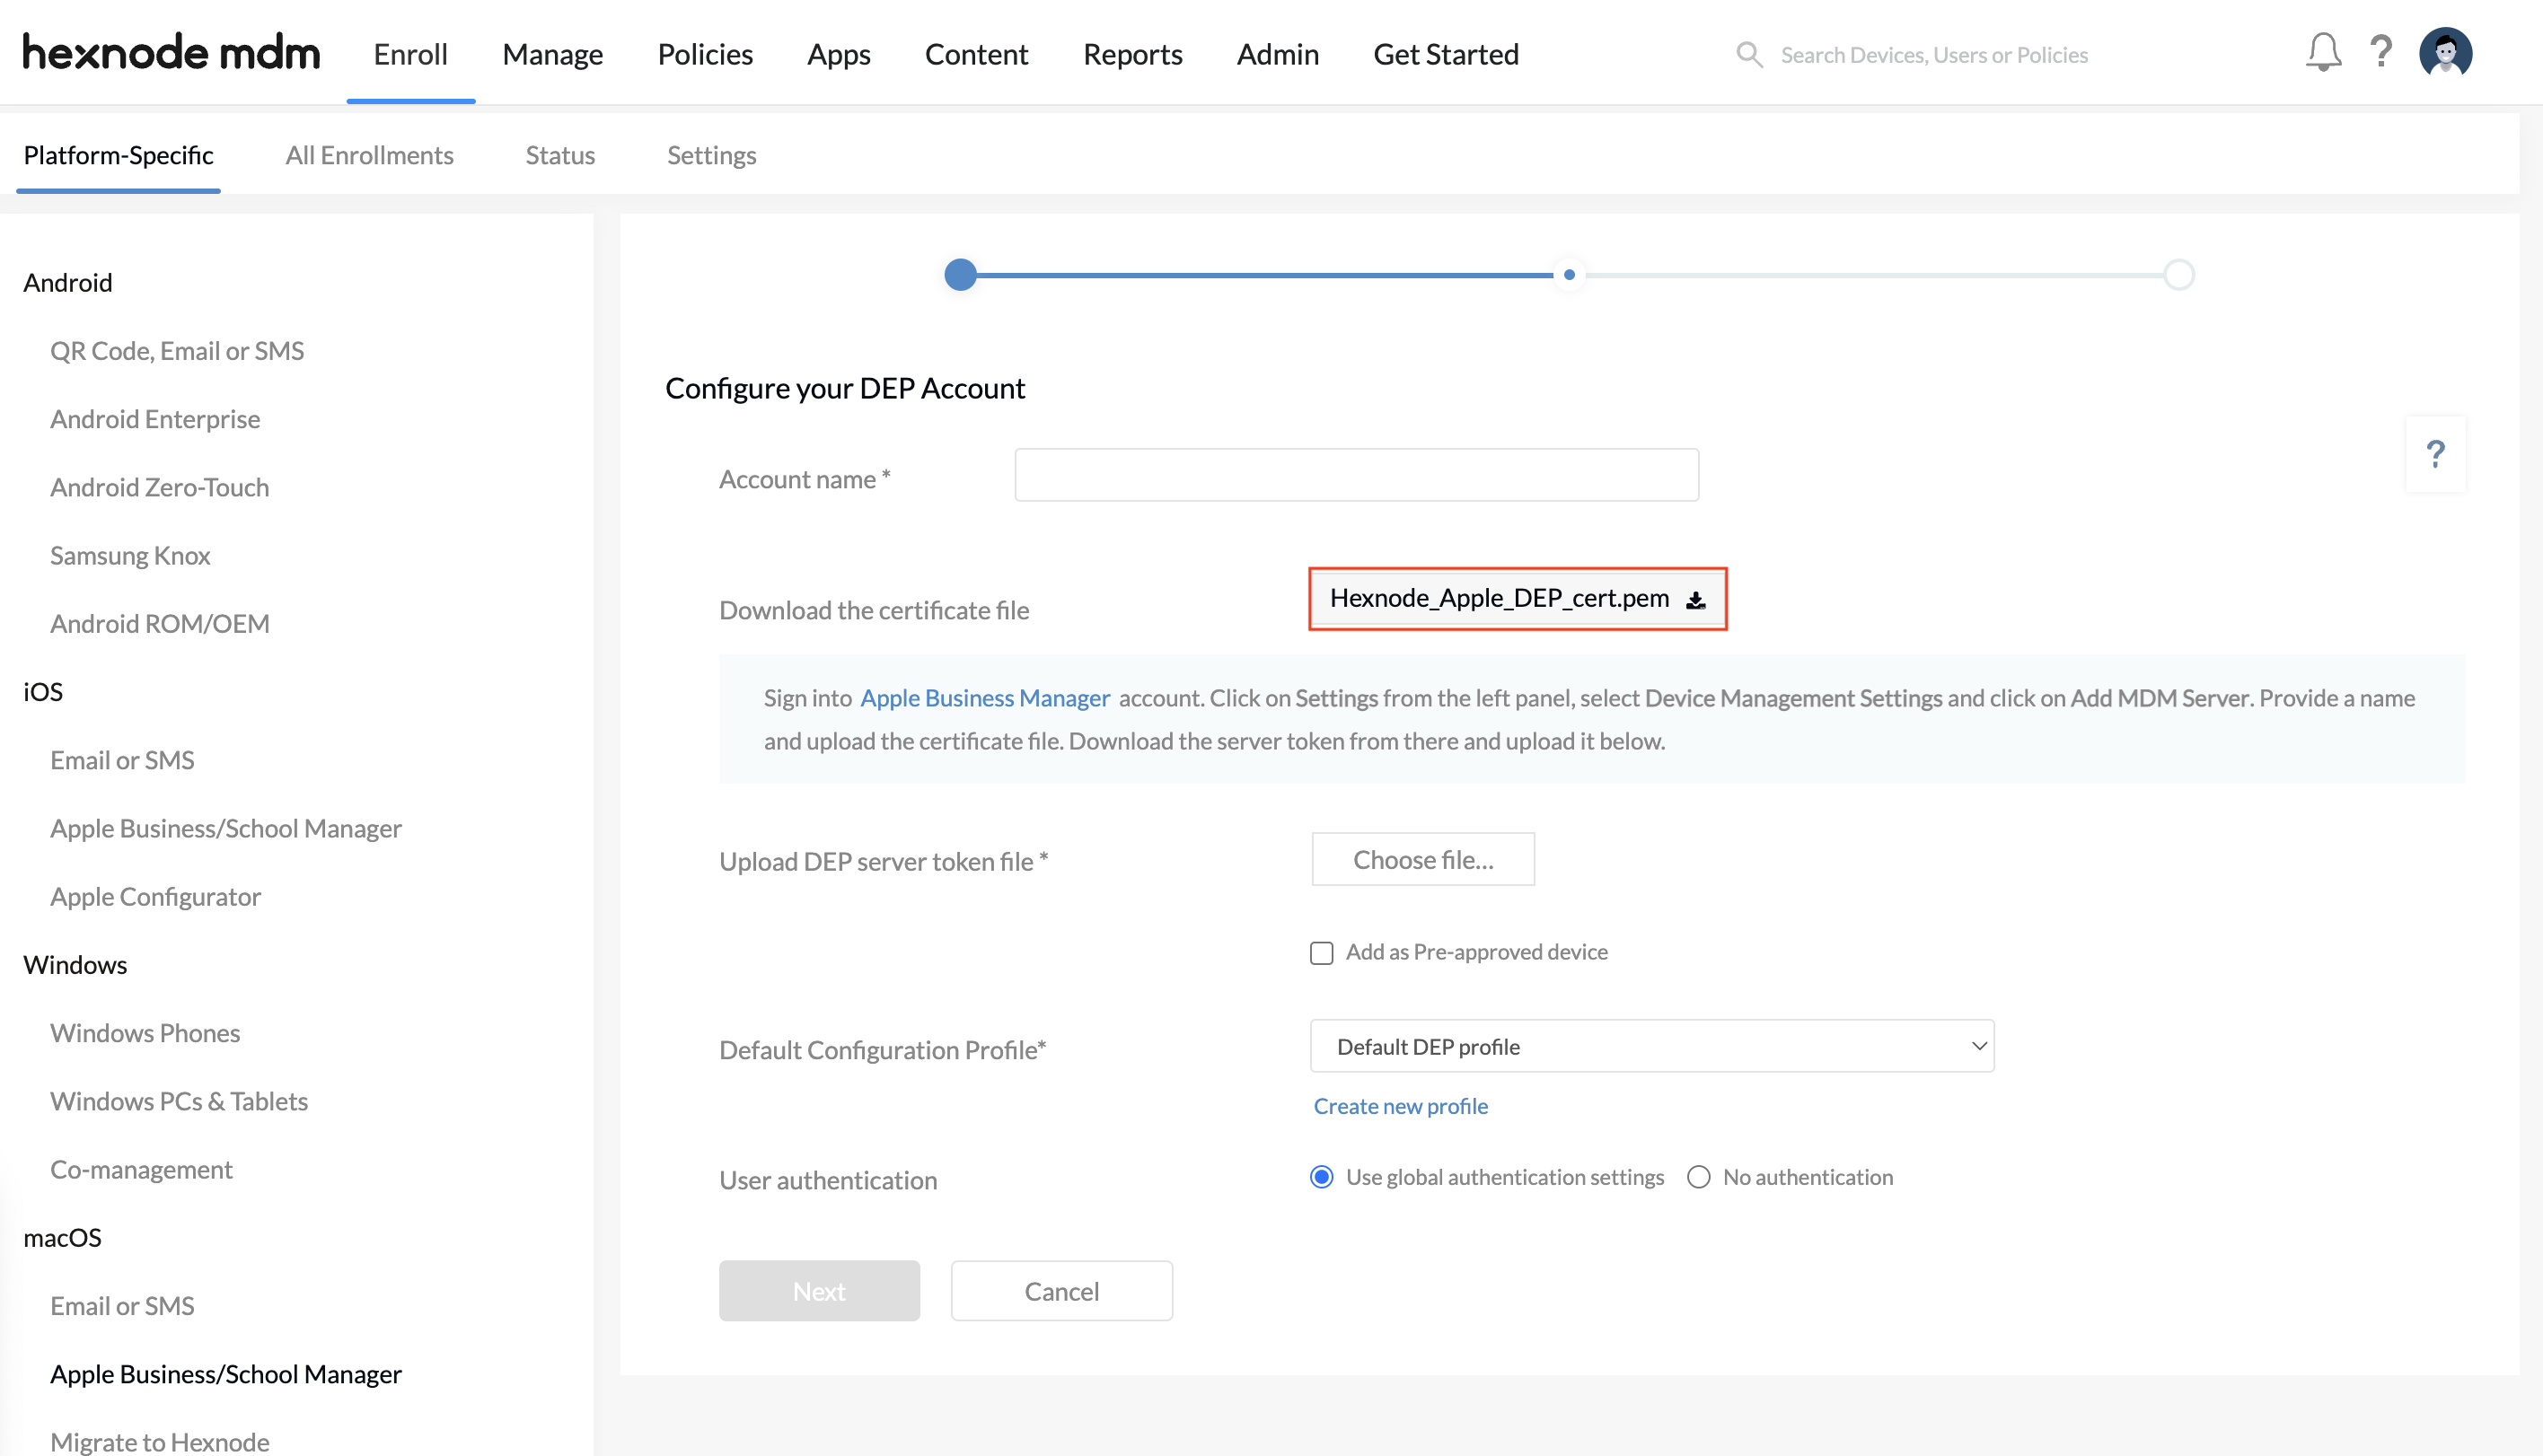This screenshot has height=1456, width=2543.
Task: Click Create new profile link
Action: [x=1400, y=1105]
